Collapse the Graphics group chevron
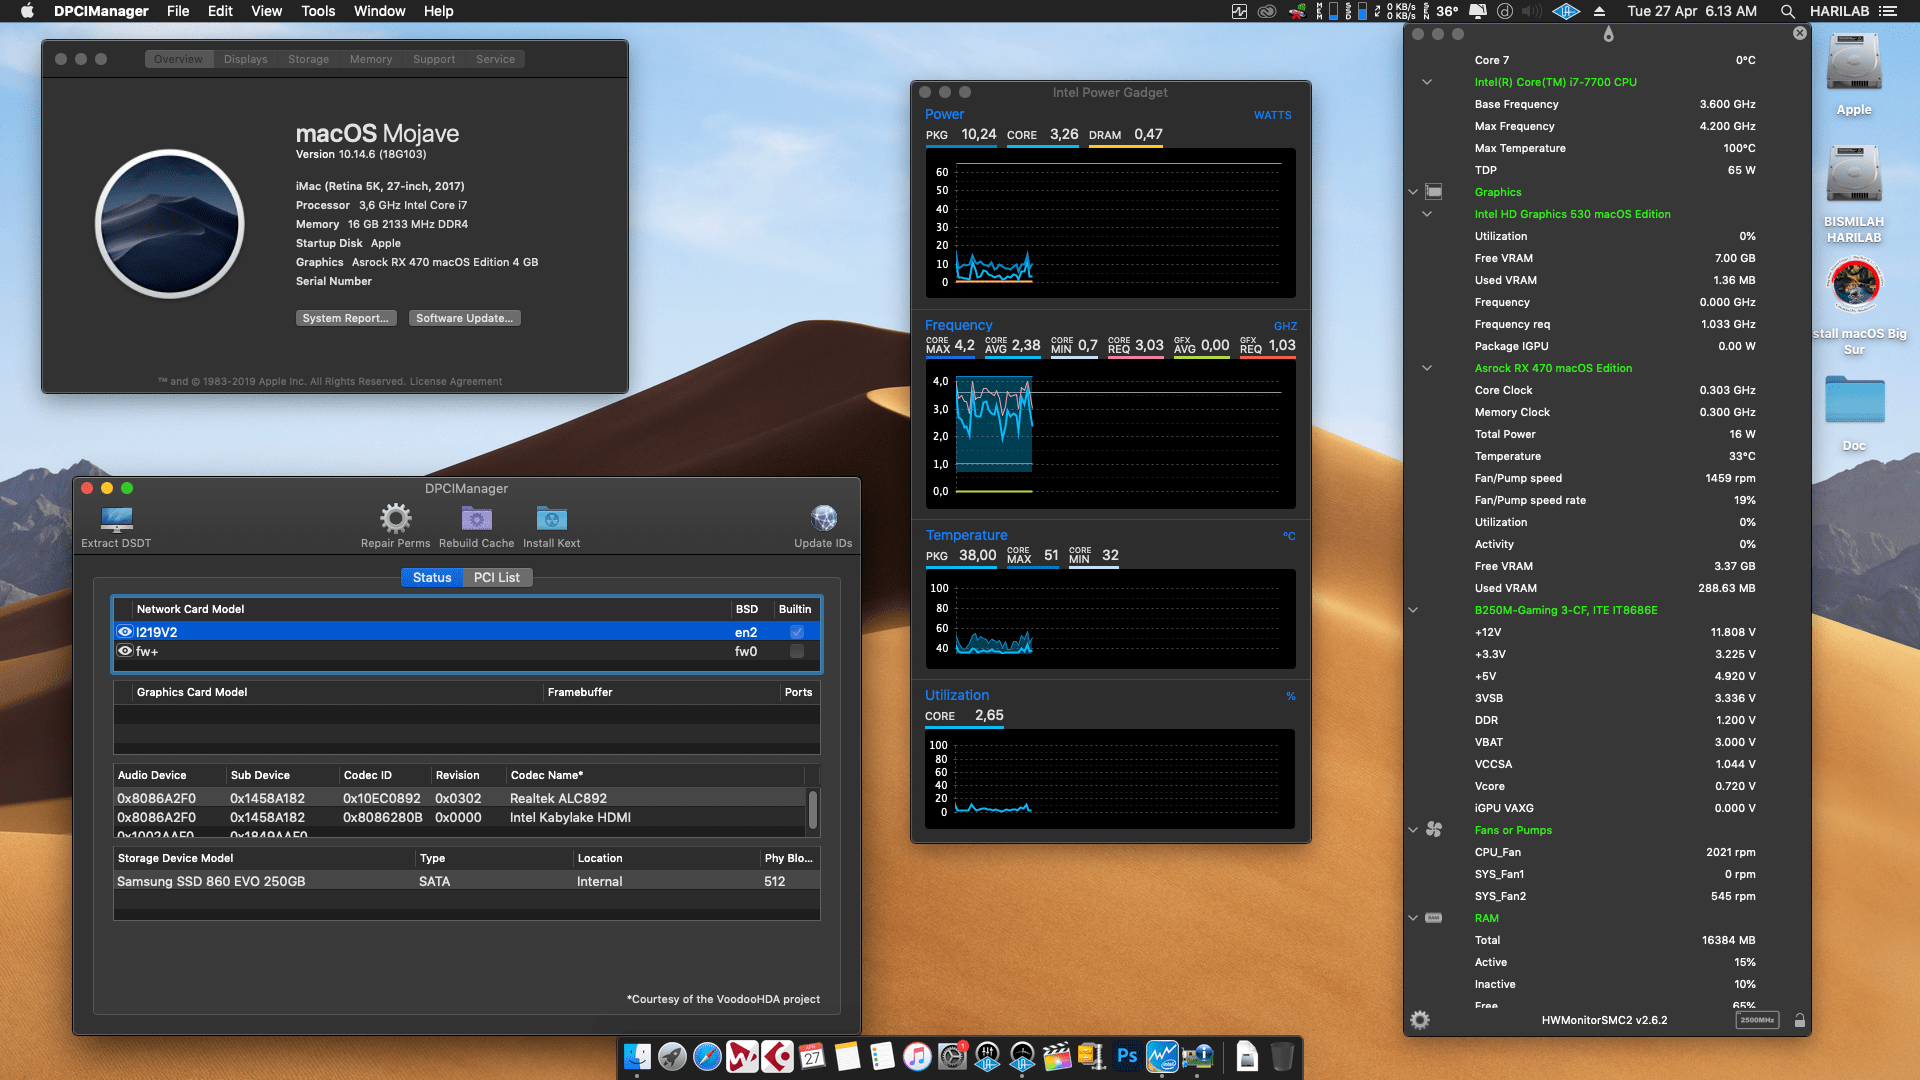Viewport: 1920px width, 1080px height. pyautogui.click(x=1413, y=192)
